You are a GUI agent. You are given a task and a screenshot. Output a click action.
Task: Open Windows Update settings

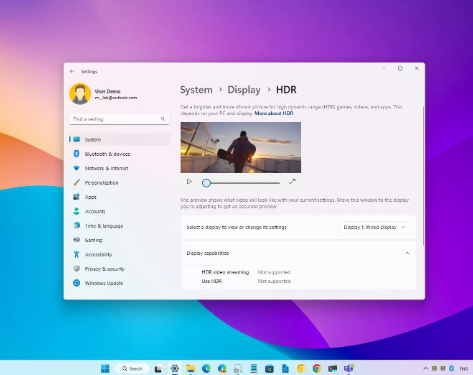coord(119,283)
